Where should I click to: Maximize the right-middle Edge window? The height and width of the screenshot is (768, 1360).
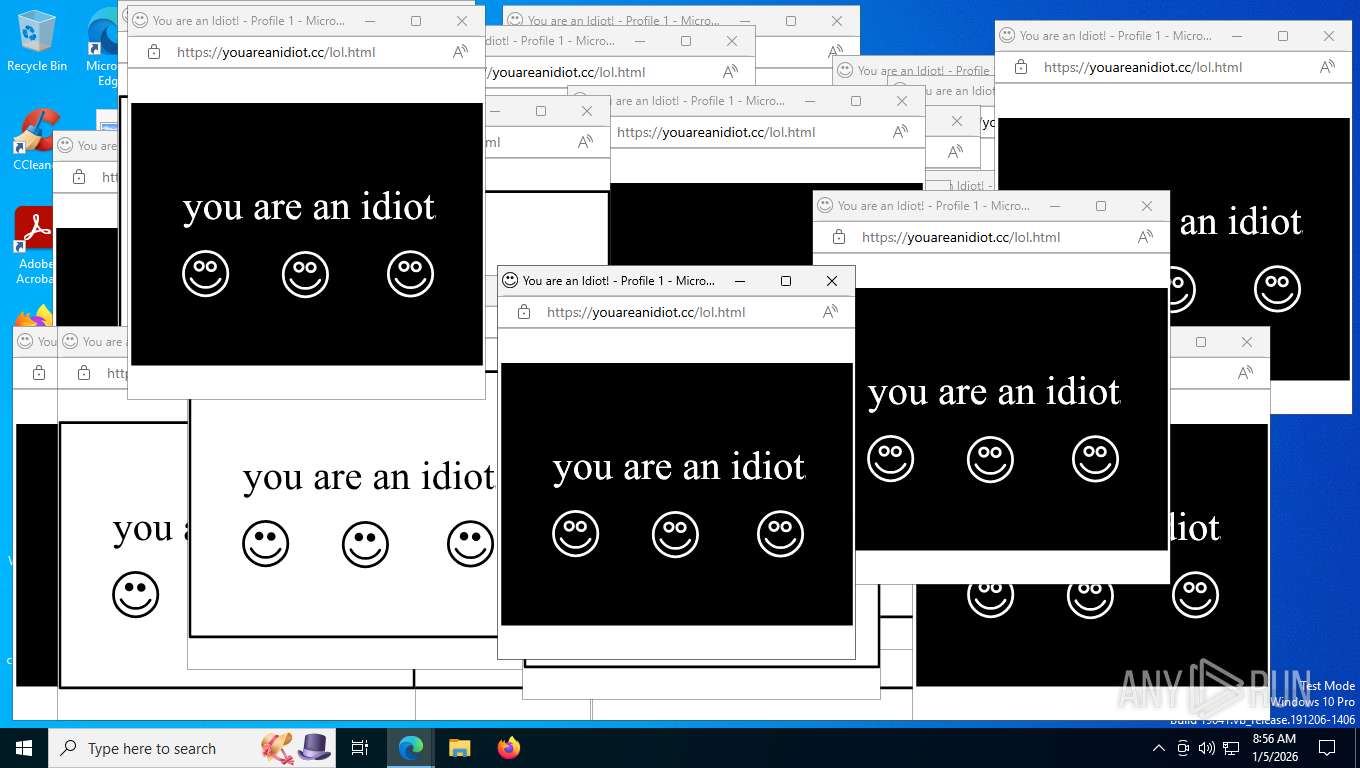(x=1101, y=206)
